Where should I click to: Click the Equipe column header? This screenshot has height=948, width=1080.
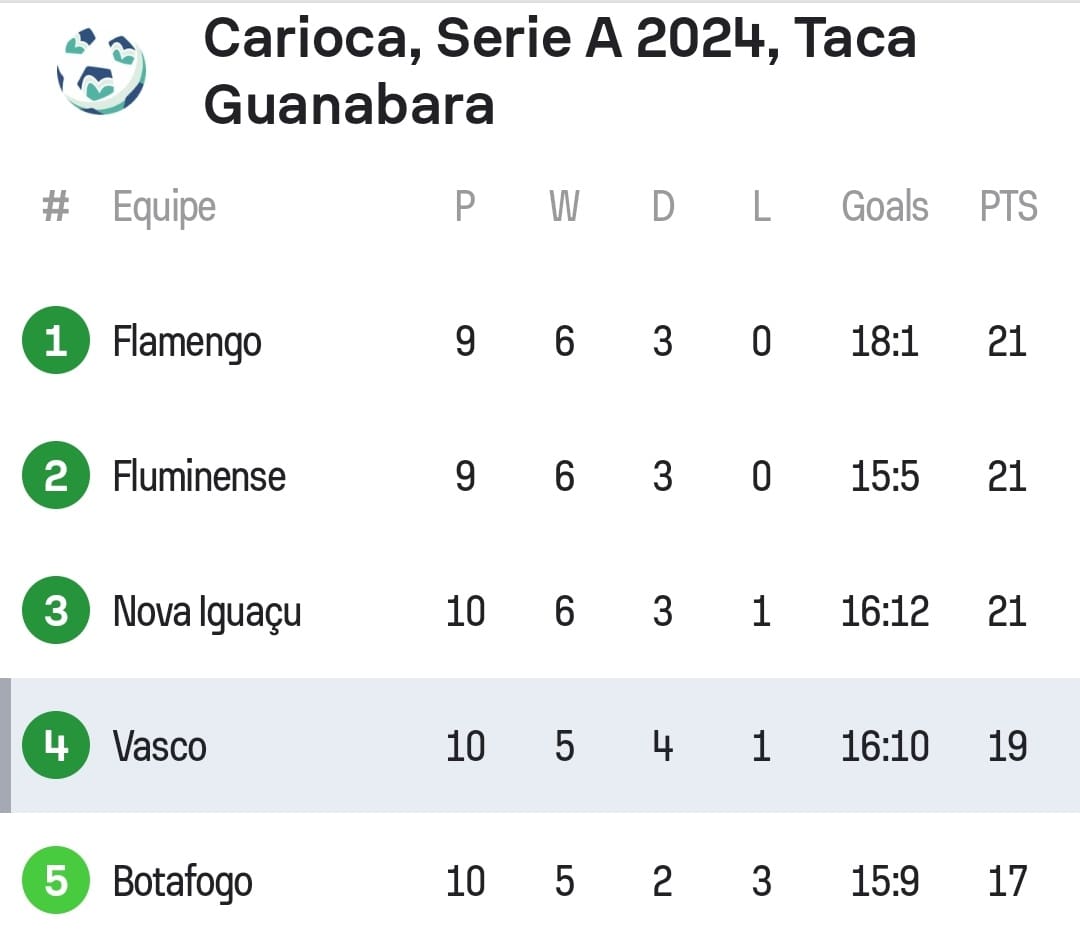[165, 208]
